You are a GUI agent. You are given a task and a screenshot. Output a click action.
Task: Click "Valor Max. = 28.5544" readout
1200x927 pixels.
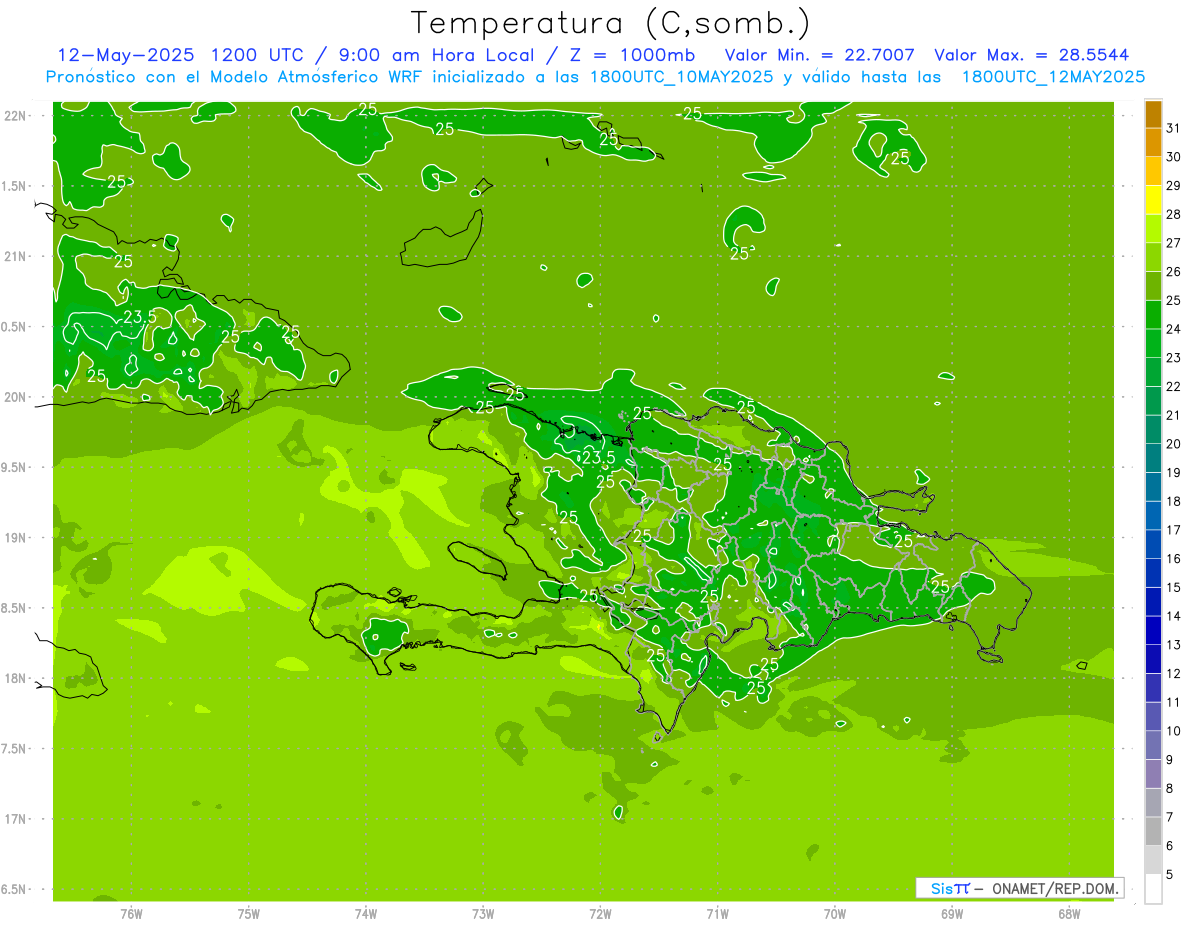[x=1032, y=55]
